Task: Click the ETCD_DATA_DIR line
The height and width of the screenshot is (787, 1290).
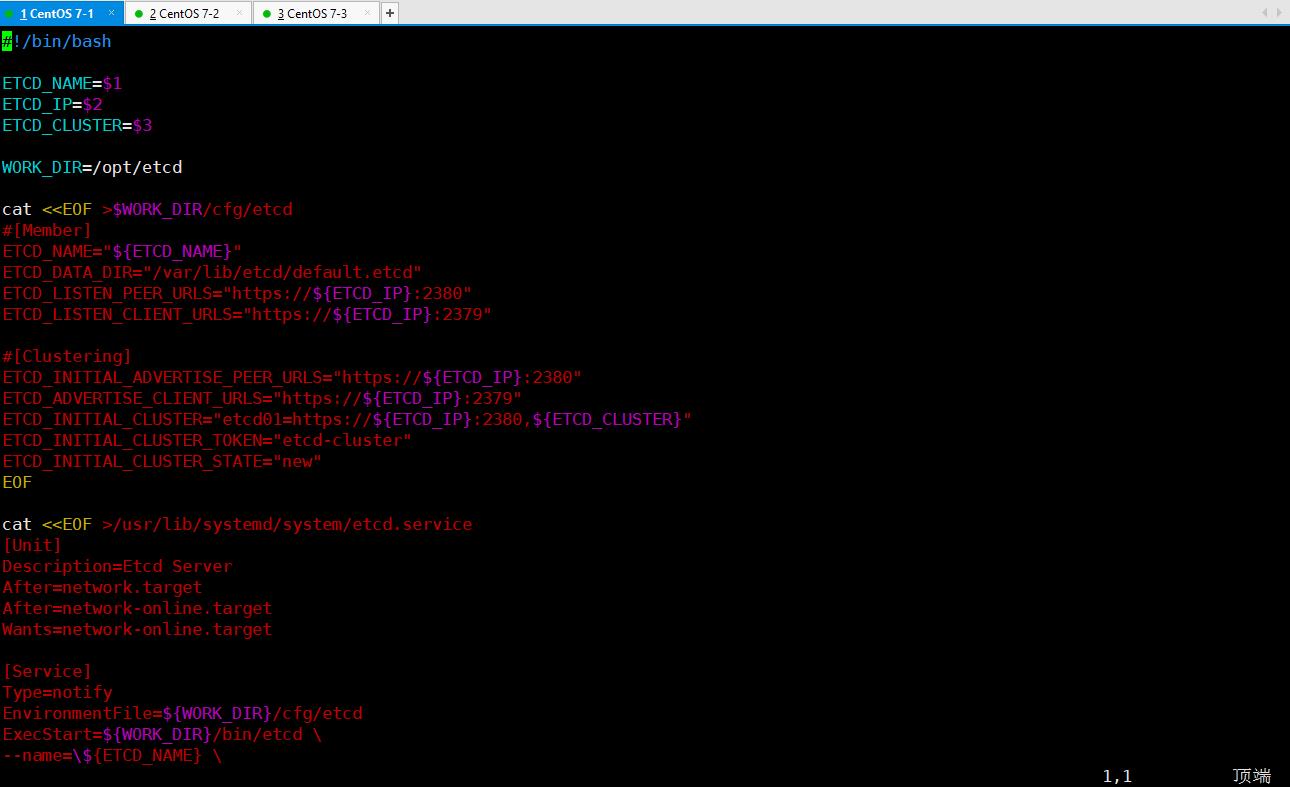Action: pos(212,272)
